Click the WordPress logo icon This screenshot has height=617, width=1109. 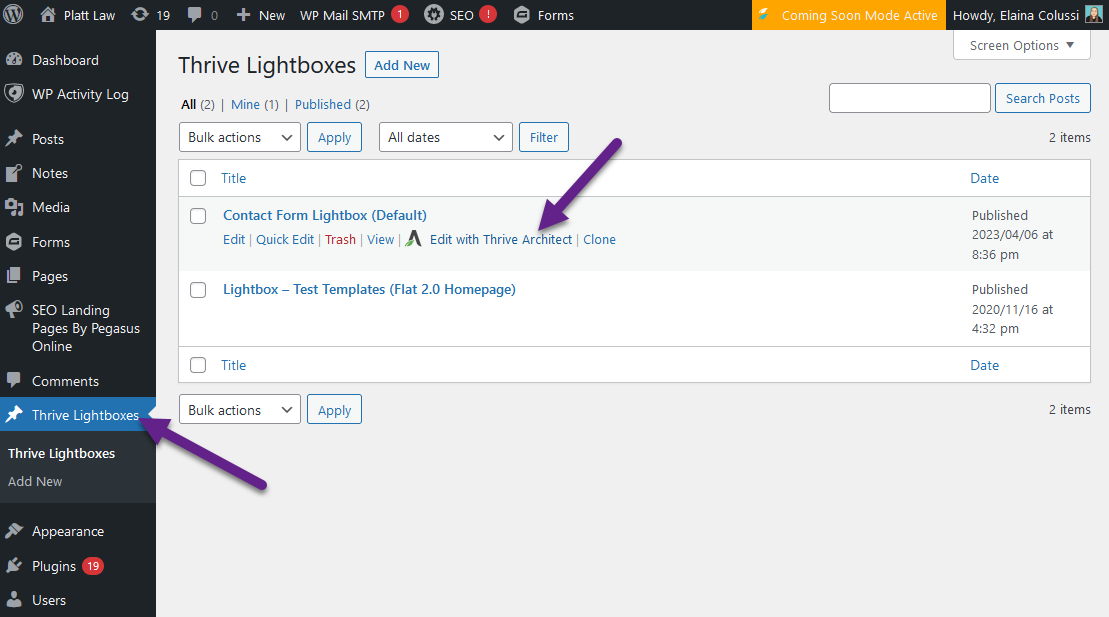pyautogui.click(x=13, y=14)
